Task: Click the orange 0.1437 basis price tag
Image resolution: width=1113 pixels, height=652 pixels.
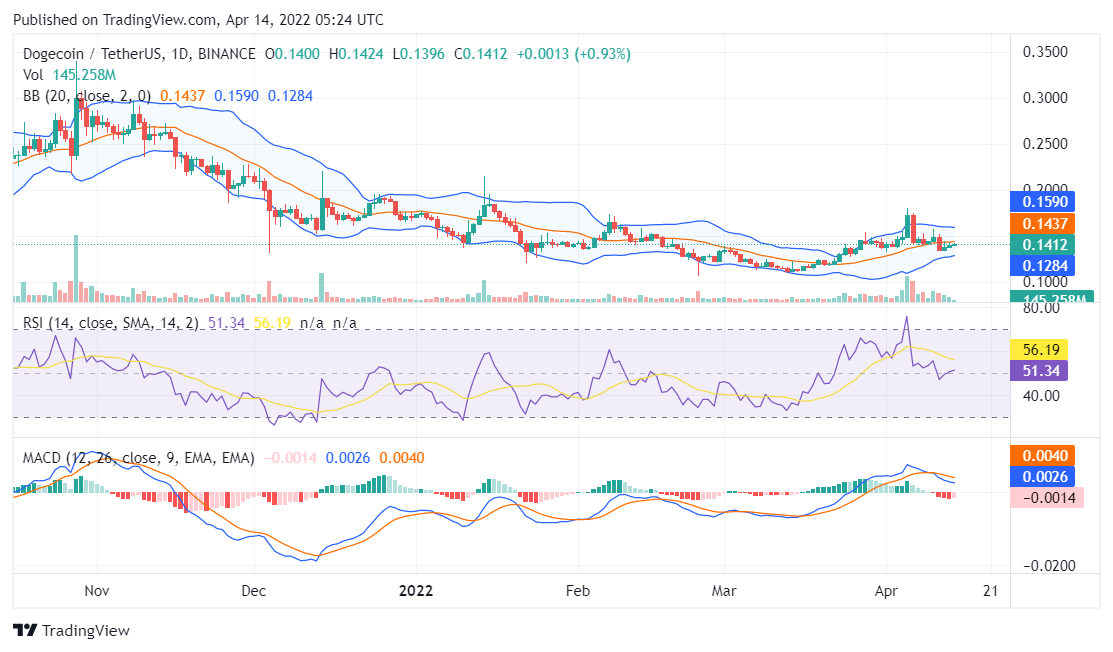Action: click(1046, 223)
